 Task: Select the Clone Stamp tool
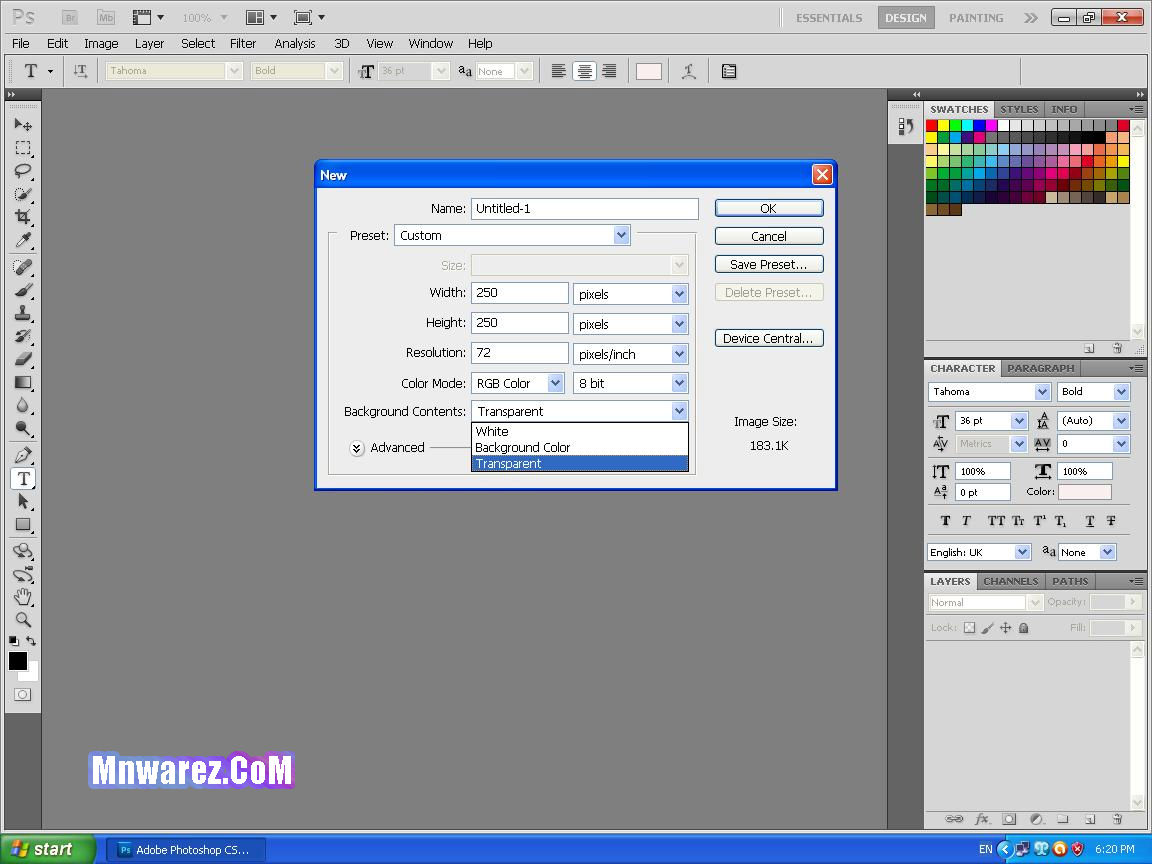click(23, 313)
